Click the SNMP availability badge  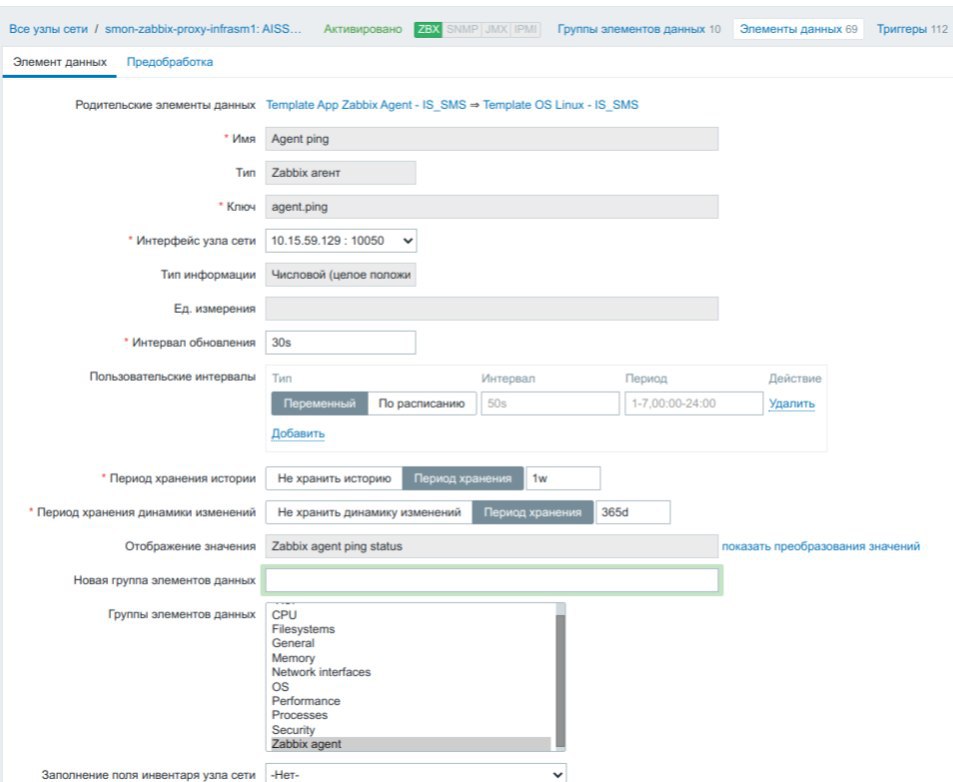(462, 29)
